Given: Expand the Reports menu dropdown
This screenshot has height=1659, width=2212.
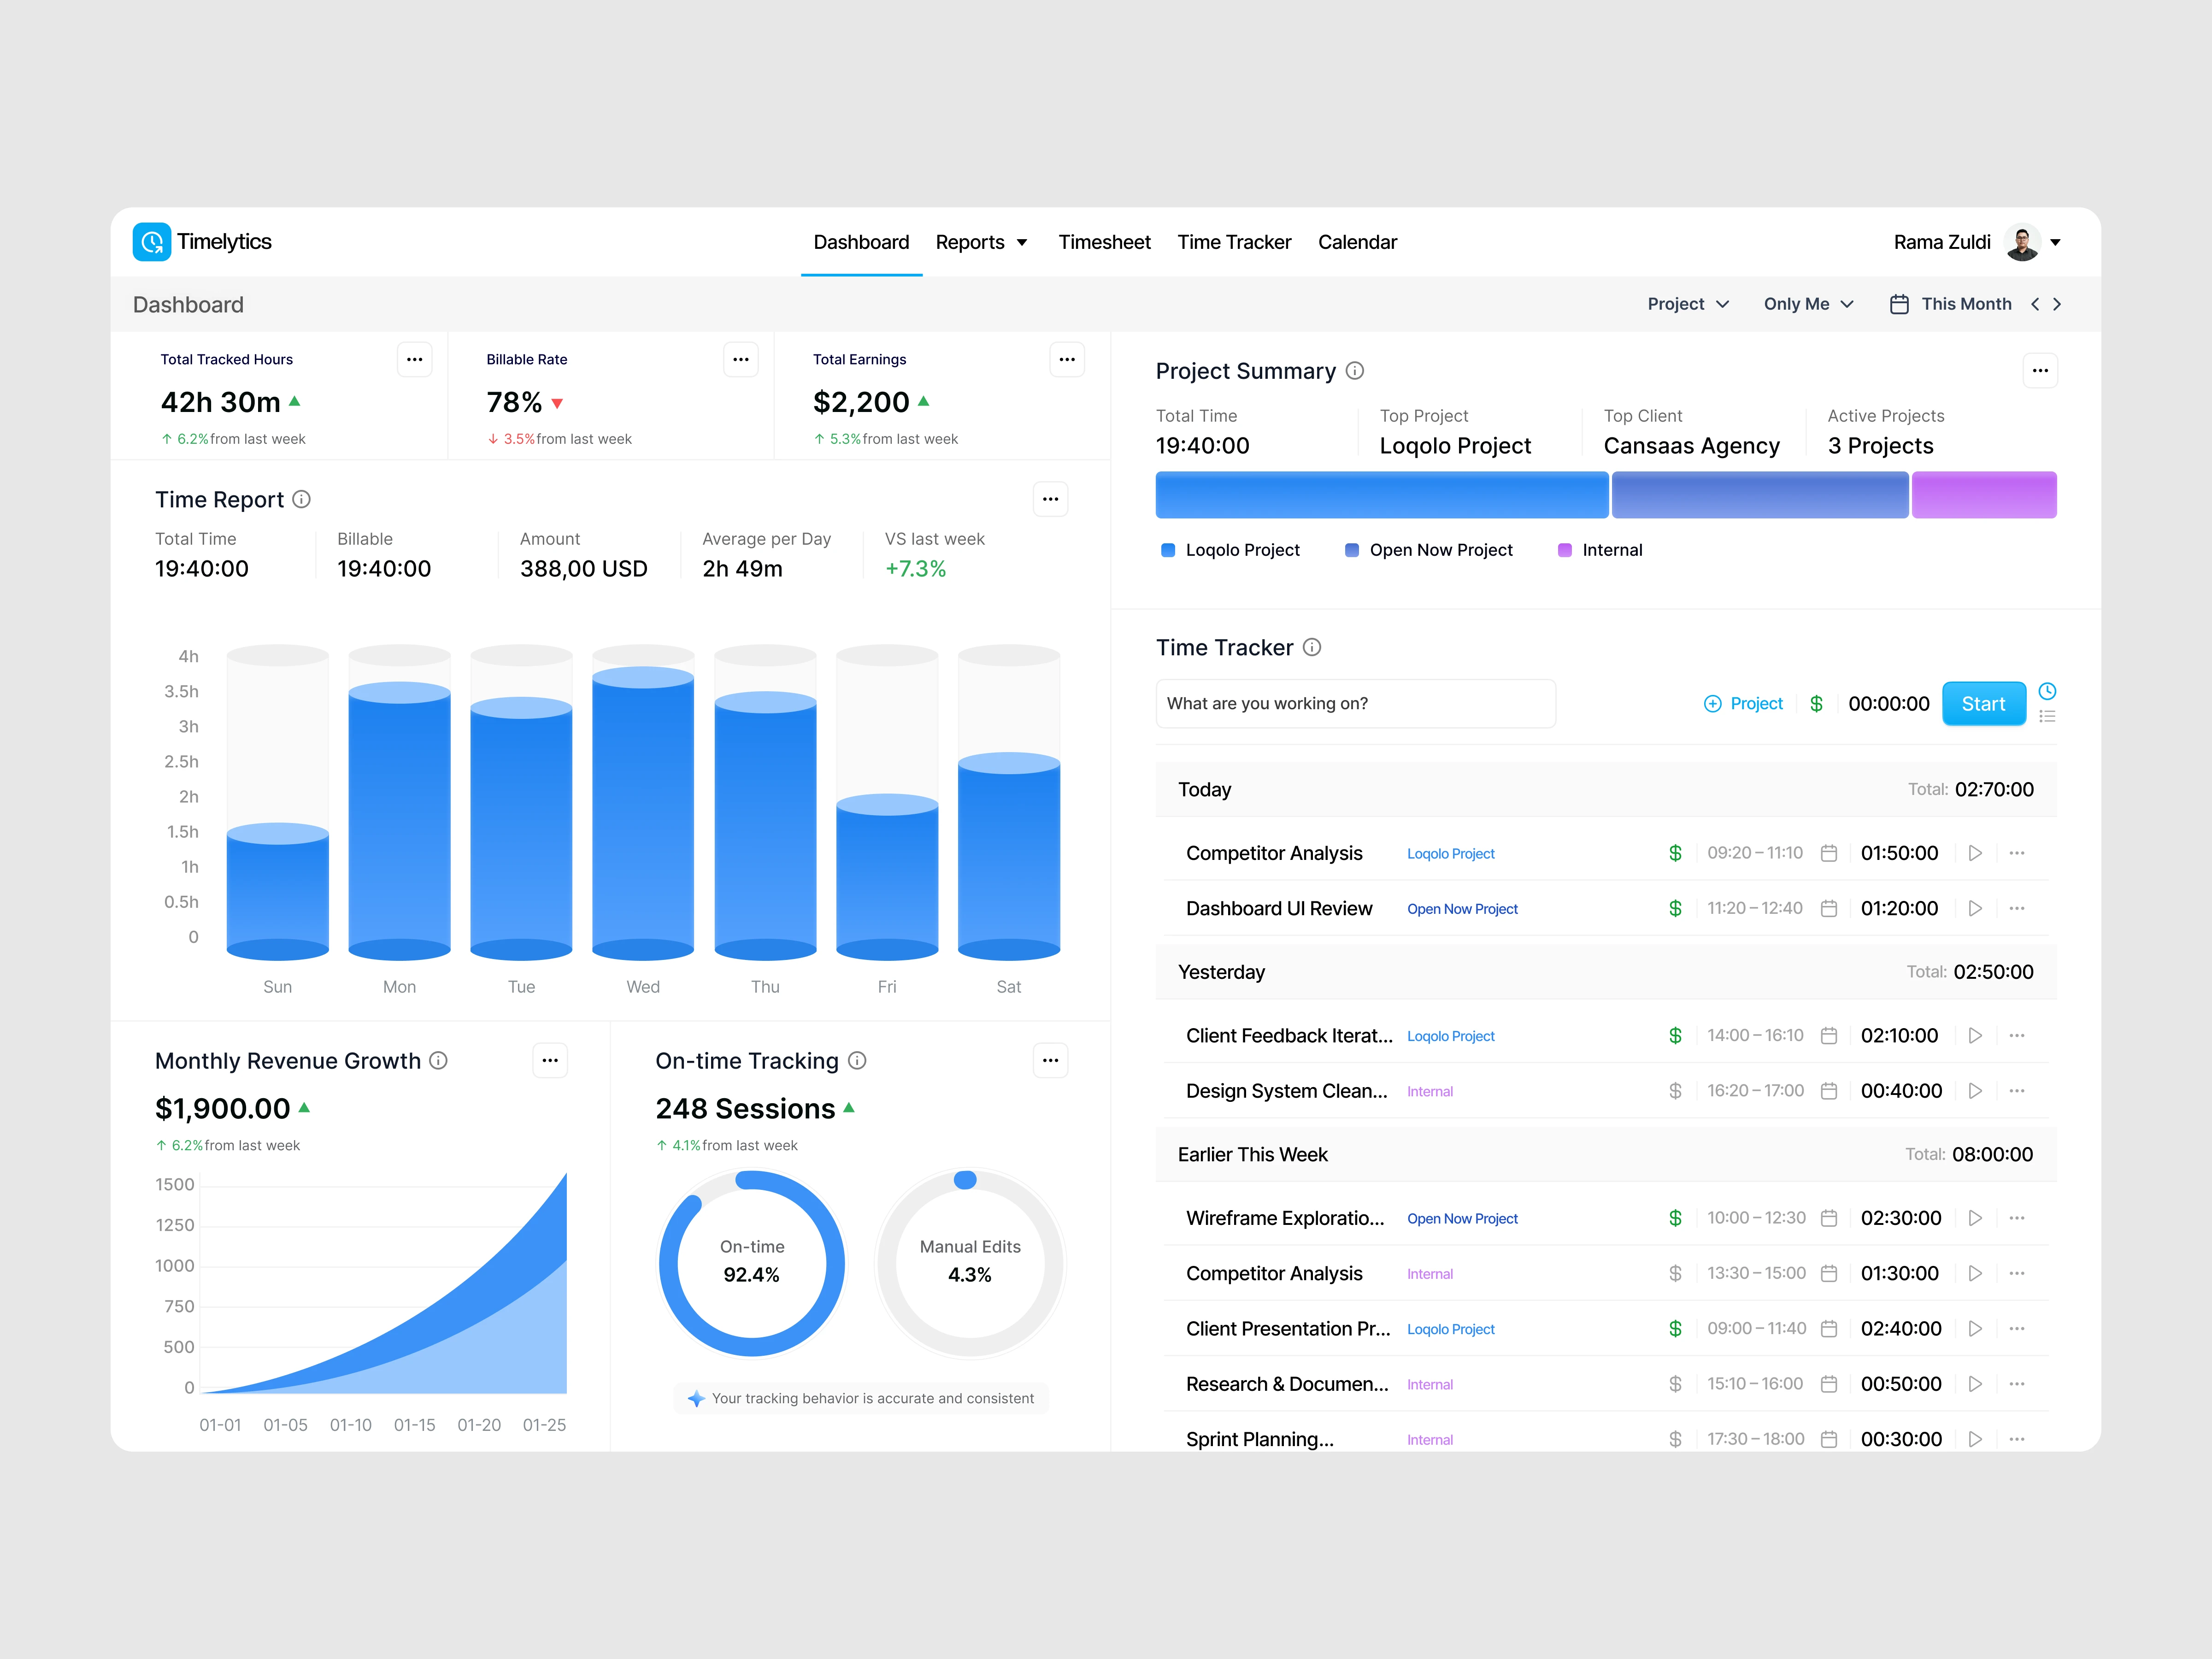Looking at the screenshot, I should (981, 242).
